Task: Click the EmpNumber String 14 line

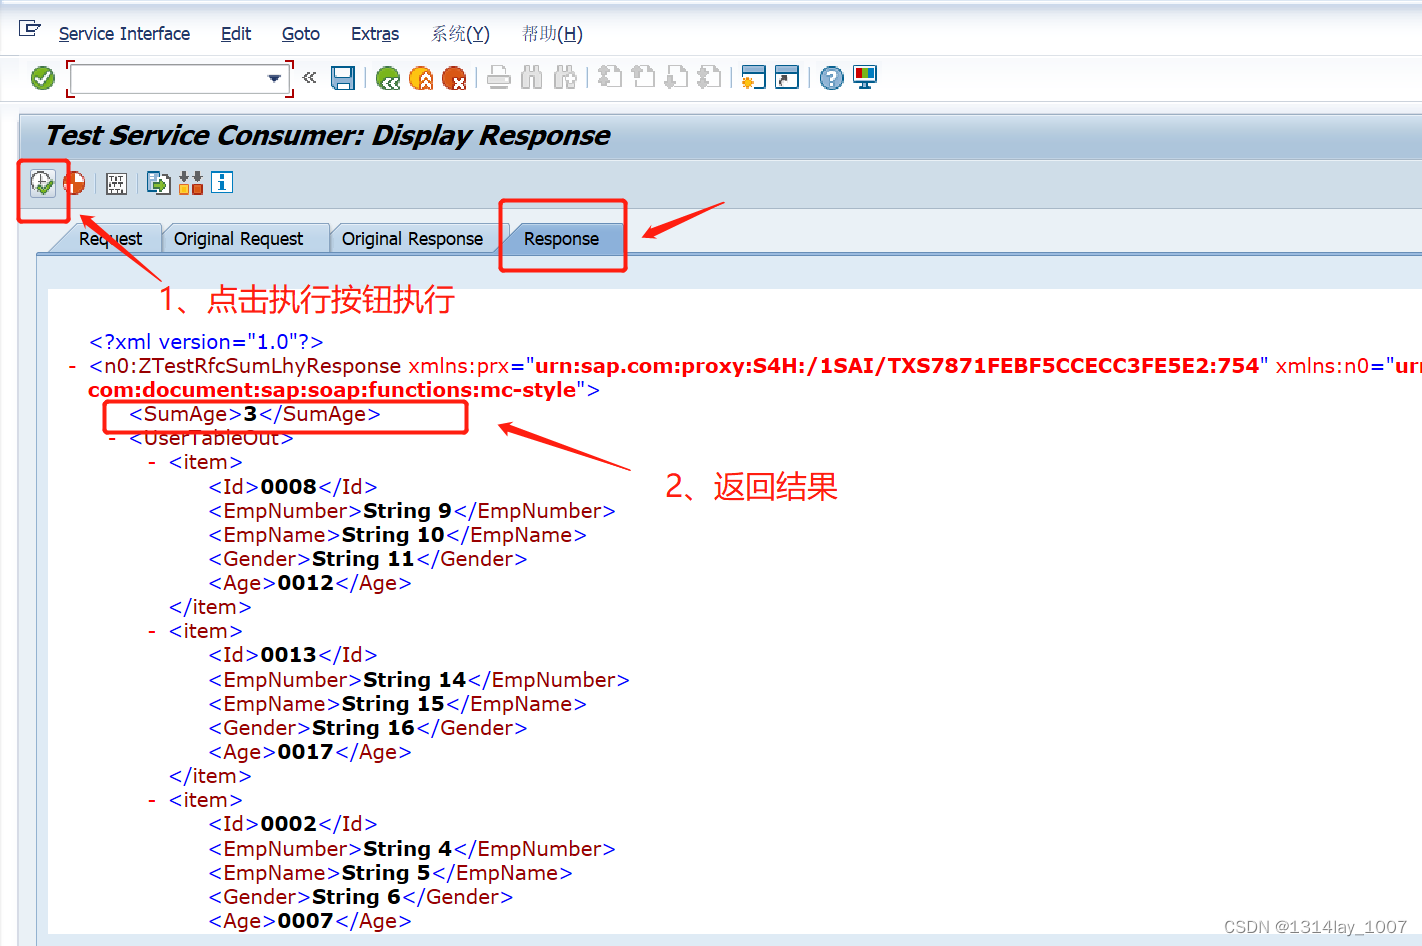Action: [x=419, y=680]
